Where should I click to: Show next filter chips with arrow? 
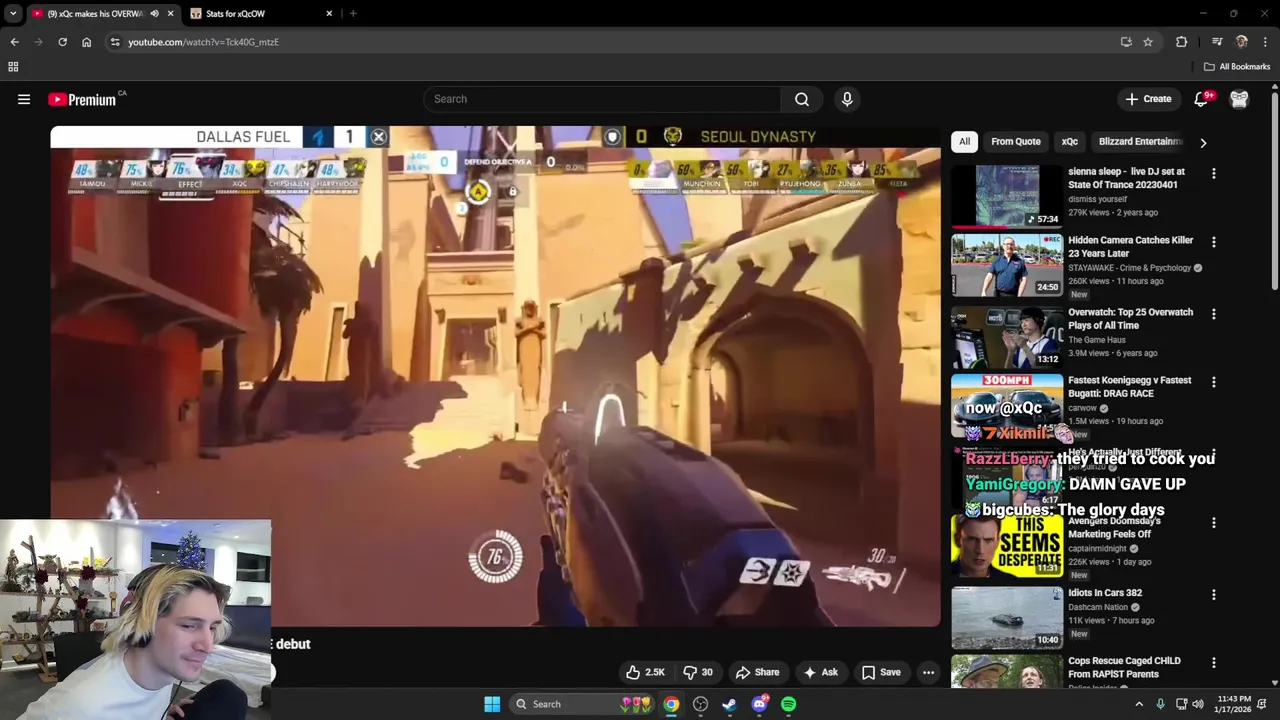pos(1203,142)
